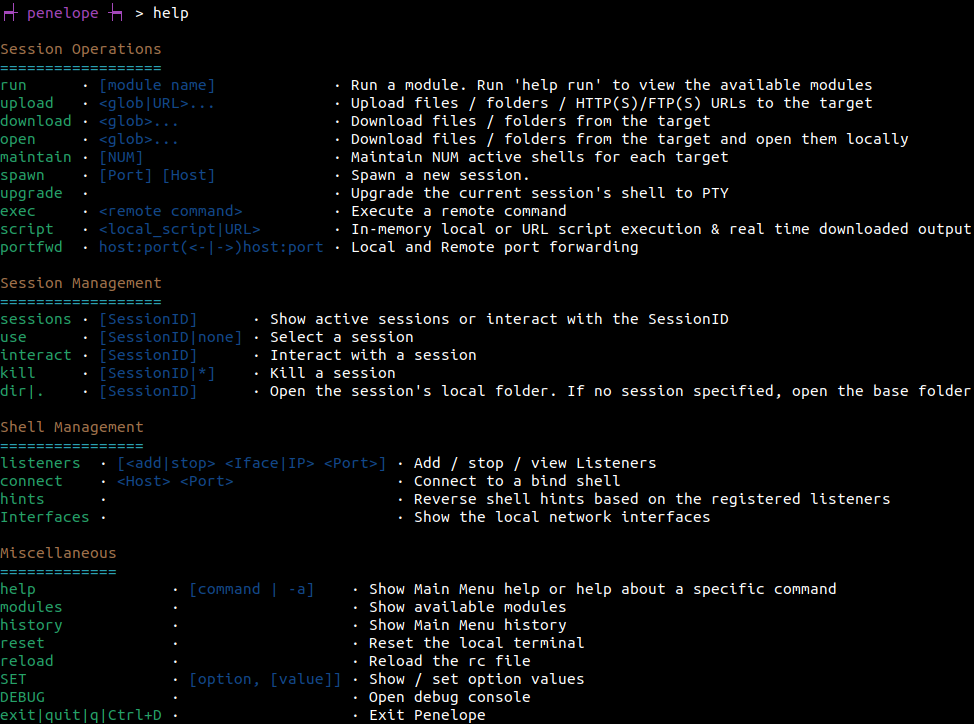Click the 'portfwd' command entry

[x=31, y=247]
